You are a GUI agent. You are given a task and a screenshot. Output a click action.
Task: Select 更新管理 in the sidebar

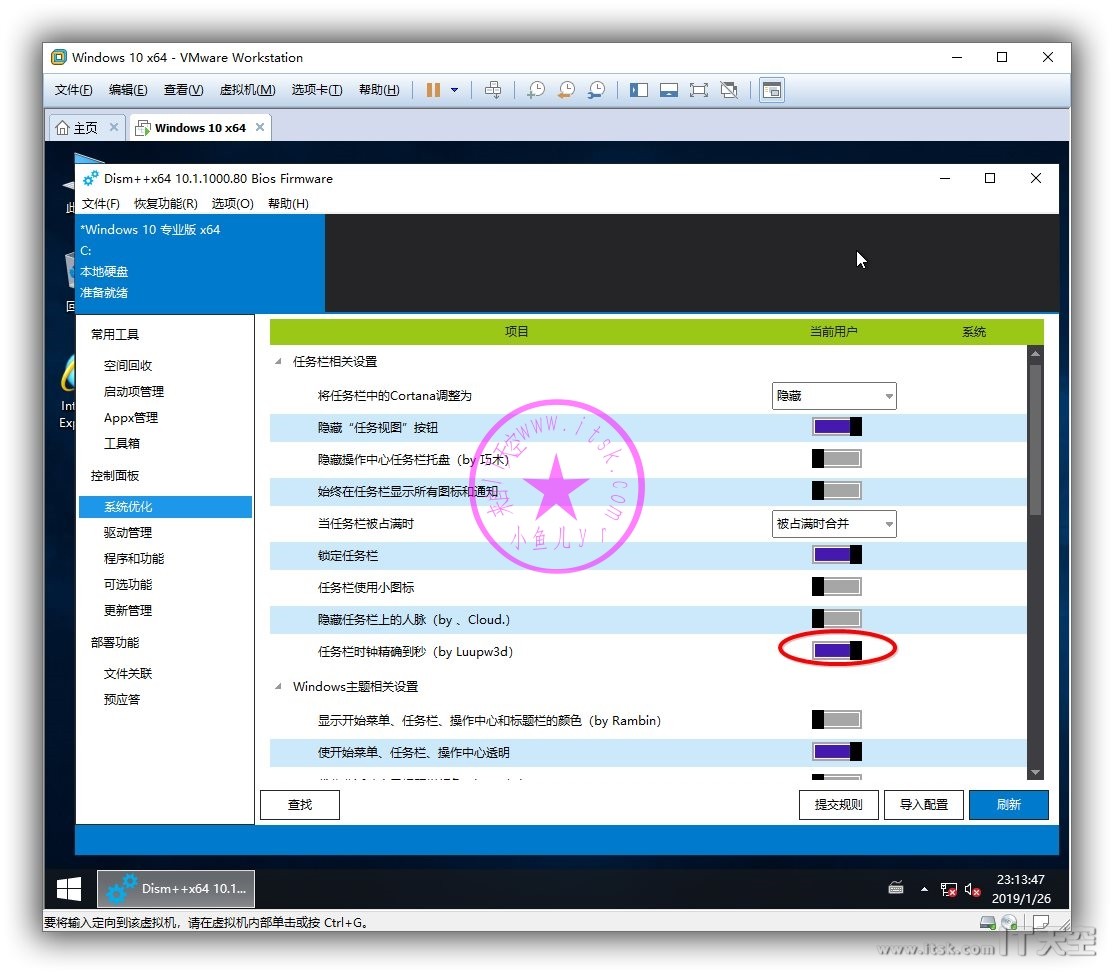[128, 610]
